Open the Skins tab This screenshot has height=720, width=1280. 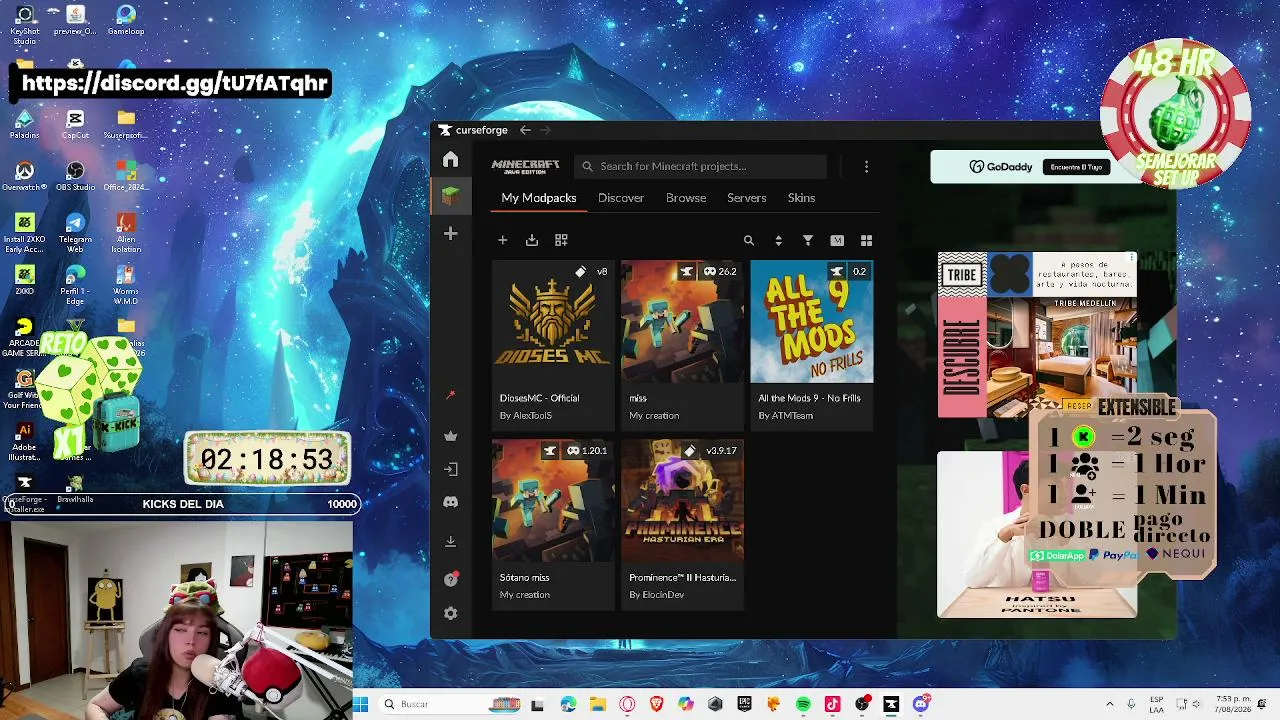click(x=801, y=198)
